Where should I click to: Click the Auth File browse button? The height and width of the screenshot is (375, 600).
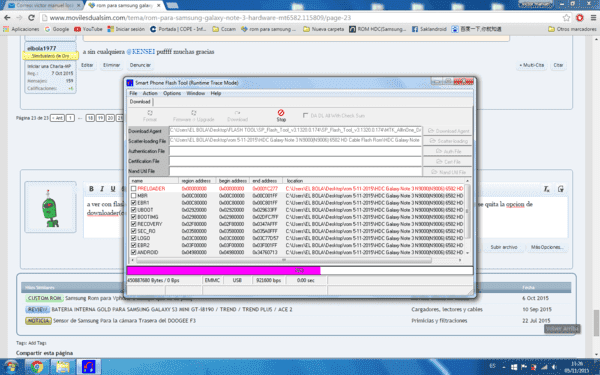[448, 151]
